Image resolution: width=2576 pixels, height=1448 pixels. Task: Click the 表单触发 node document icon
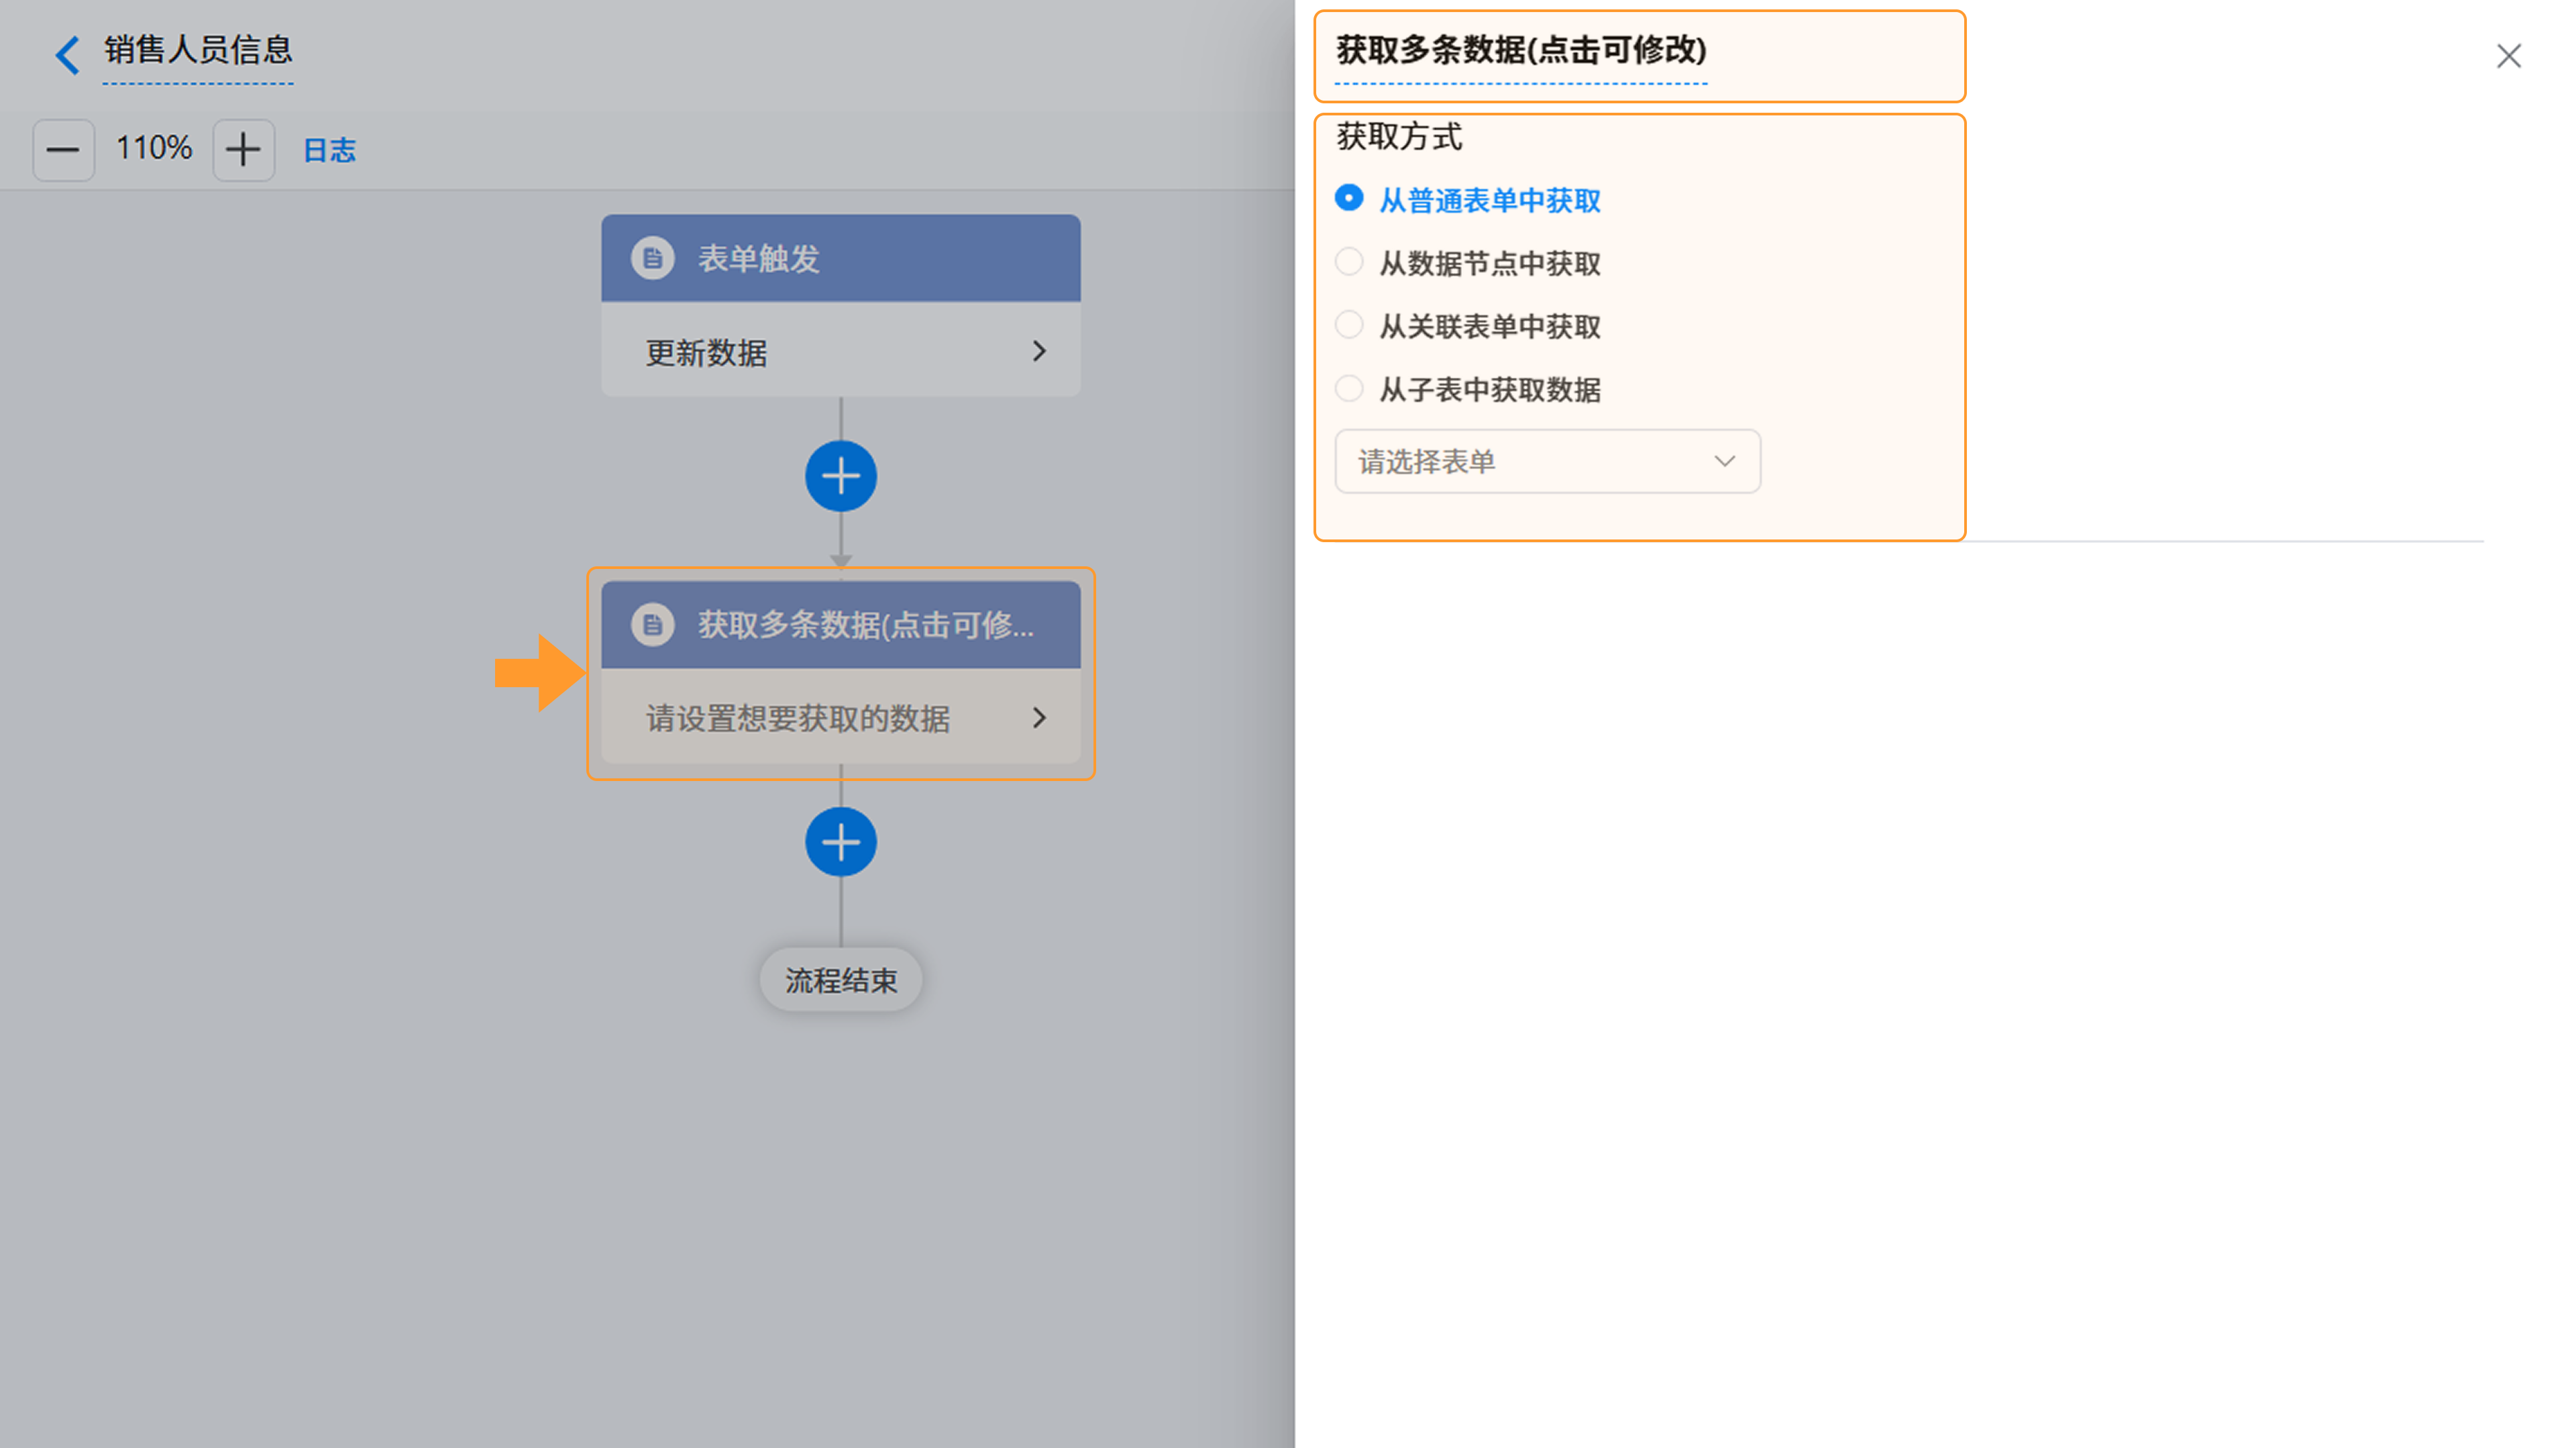(x=653, y=258)
